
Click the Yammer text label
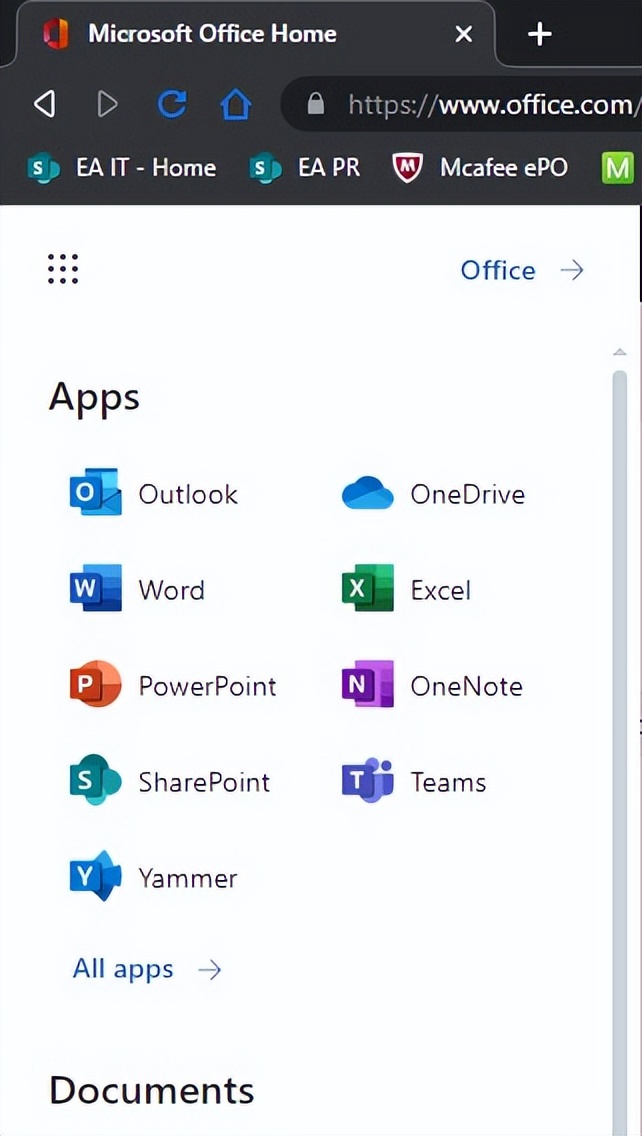(x=188, y=878)
